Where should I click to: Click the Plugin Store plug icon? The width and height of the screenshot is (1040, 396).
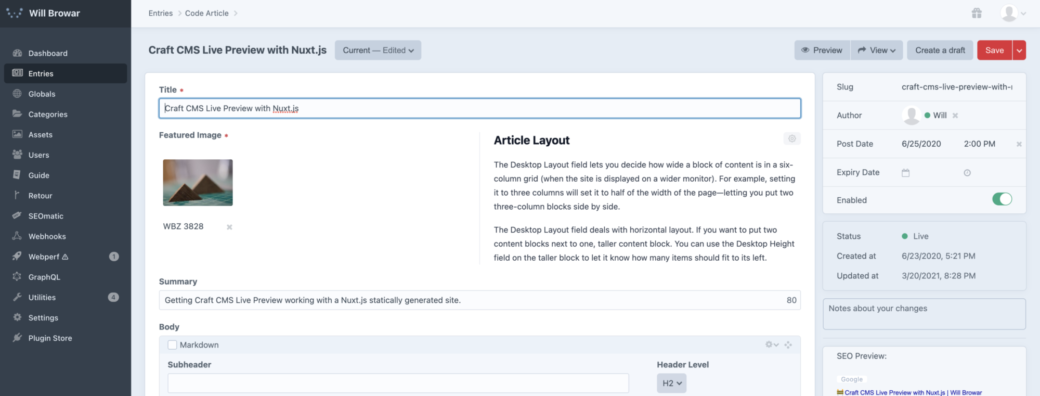[x=17, y=338]
